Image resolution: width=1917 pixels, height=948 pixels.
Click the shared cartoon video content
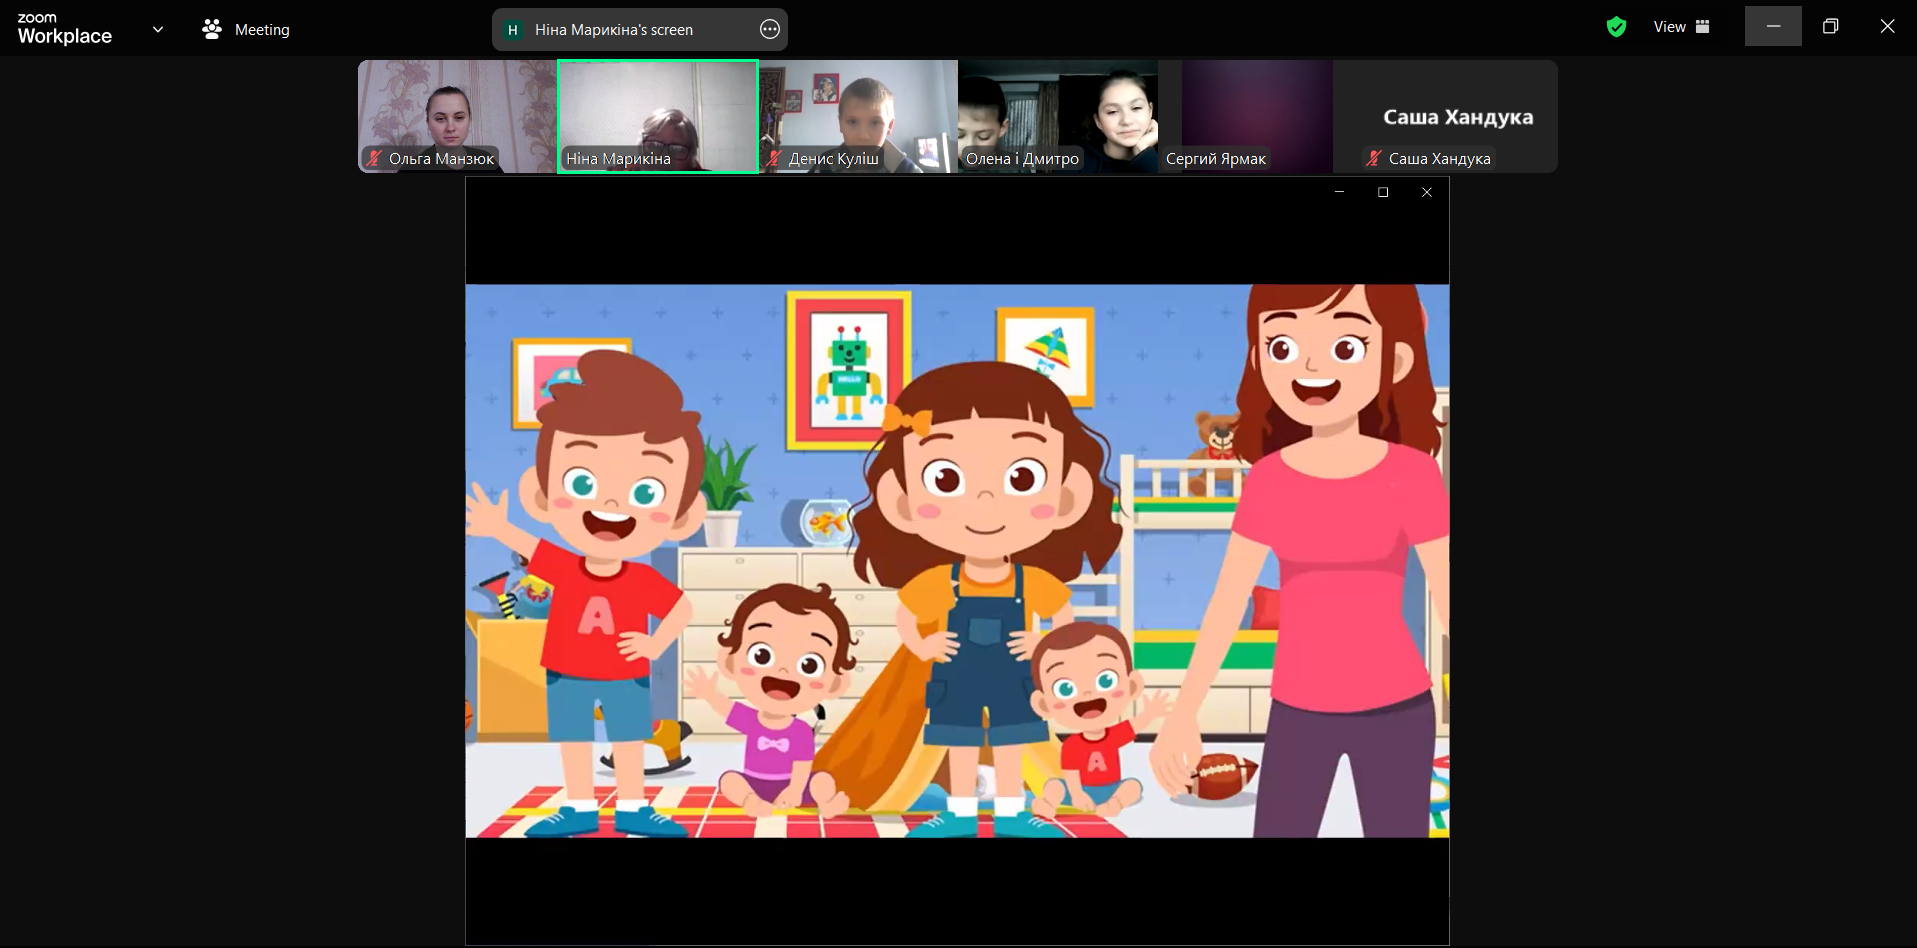pos(957,561)
